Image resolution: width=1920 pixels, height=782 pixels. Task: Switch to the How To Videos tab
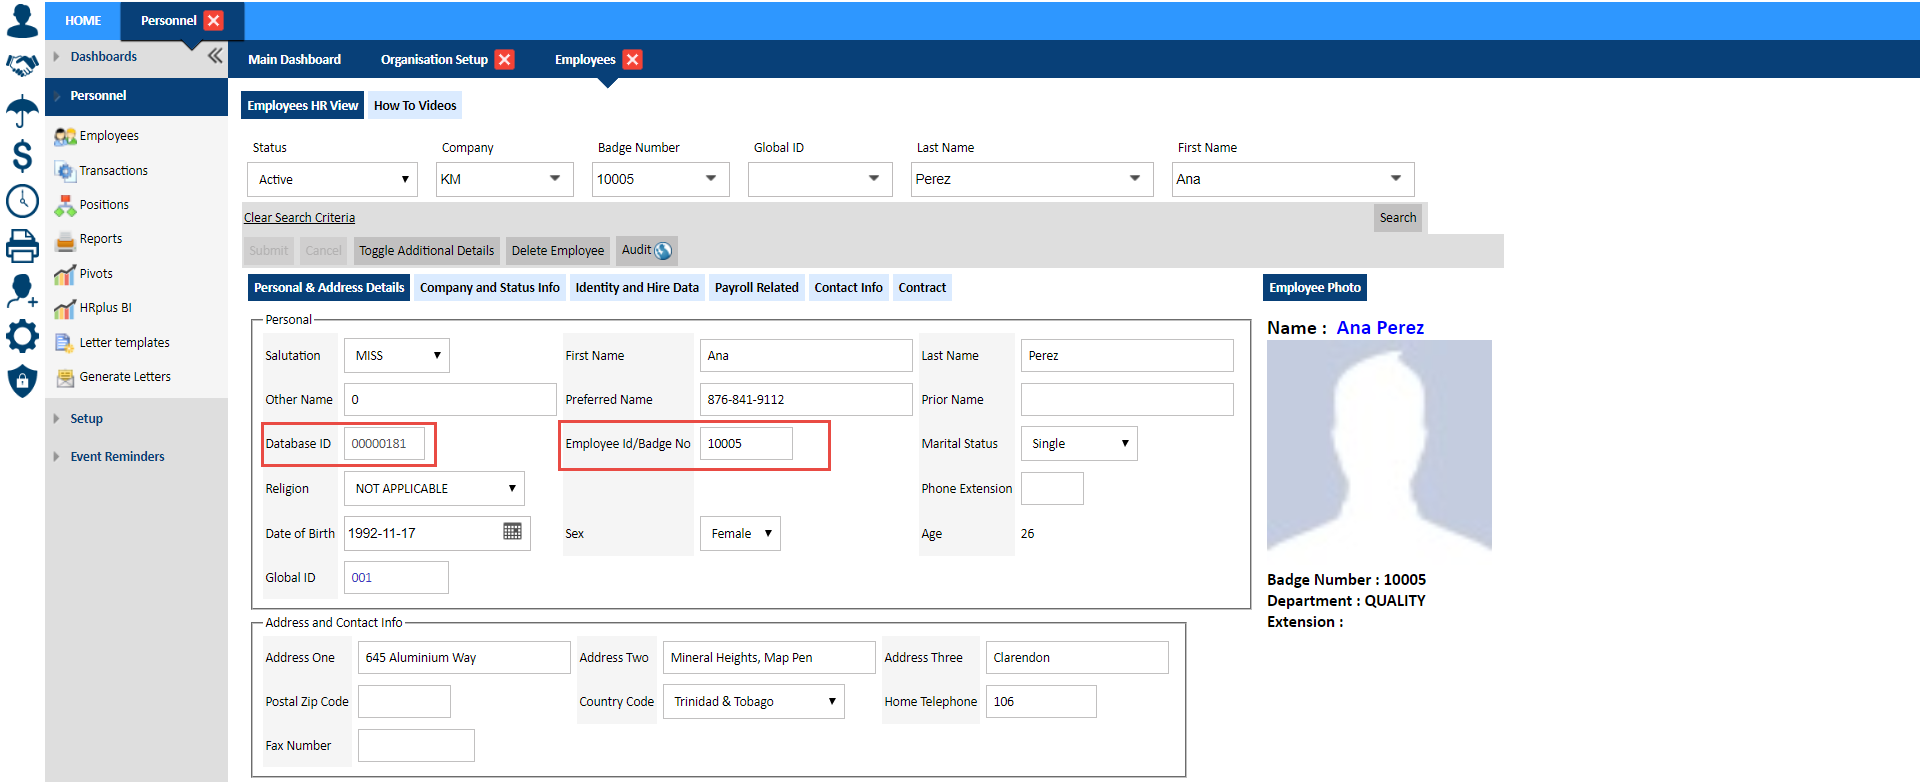coord(415,105)
